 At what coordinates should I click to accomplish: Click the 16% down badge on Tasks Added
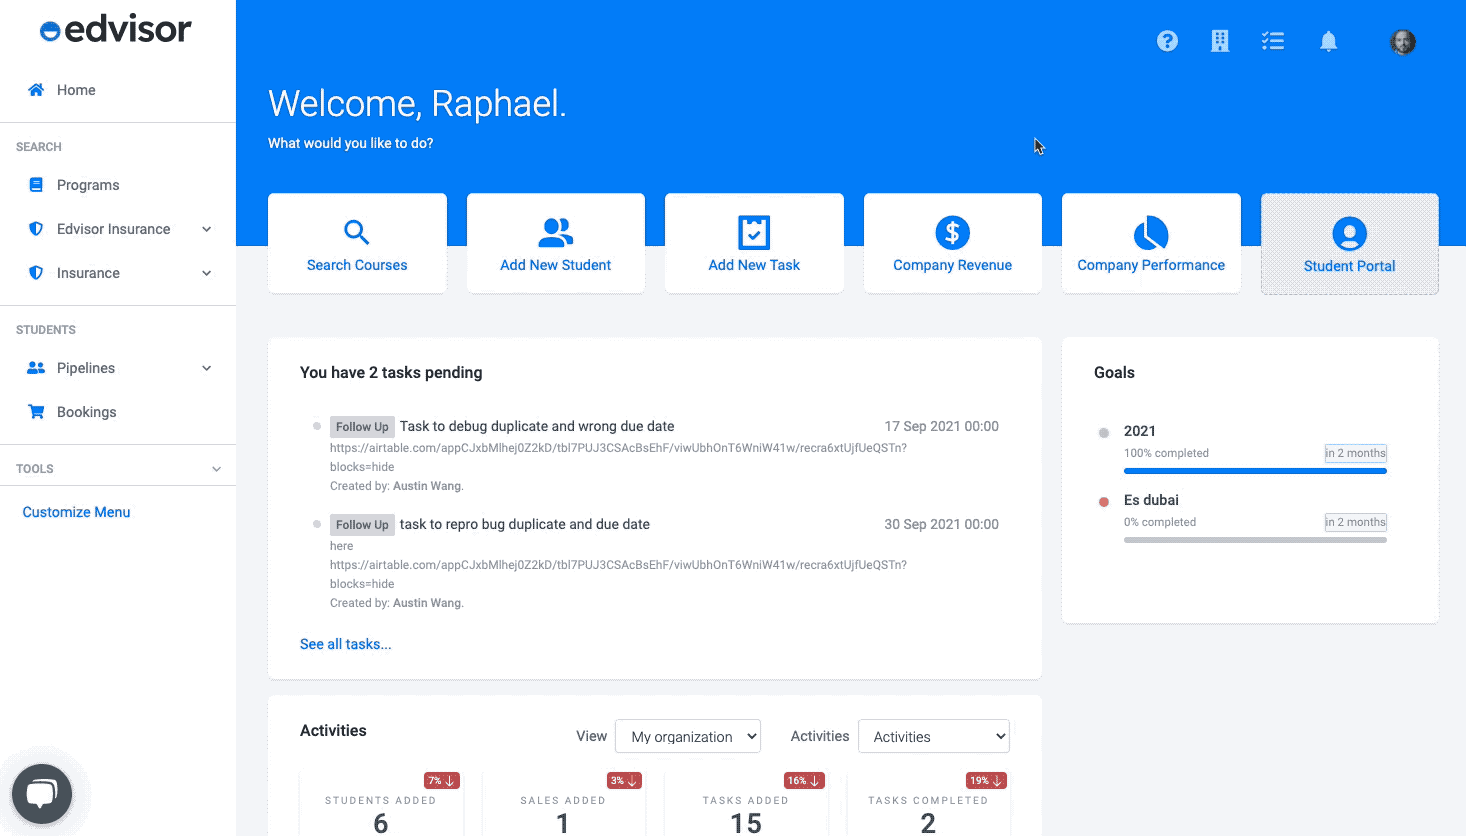coord(804,781)
